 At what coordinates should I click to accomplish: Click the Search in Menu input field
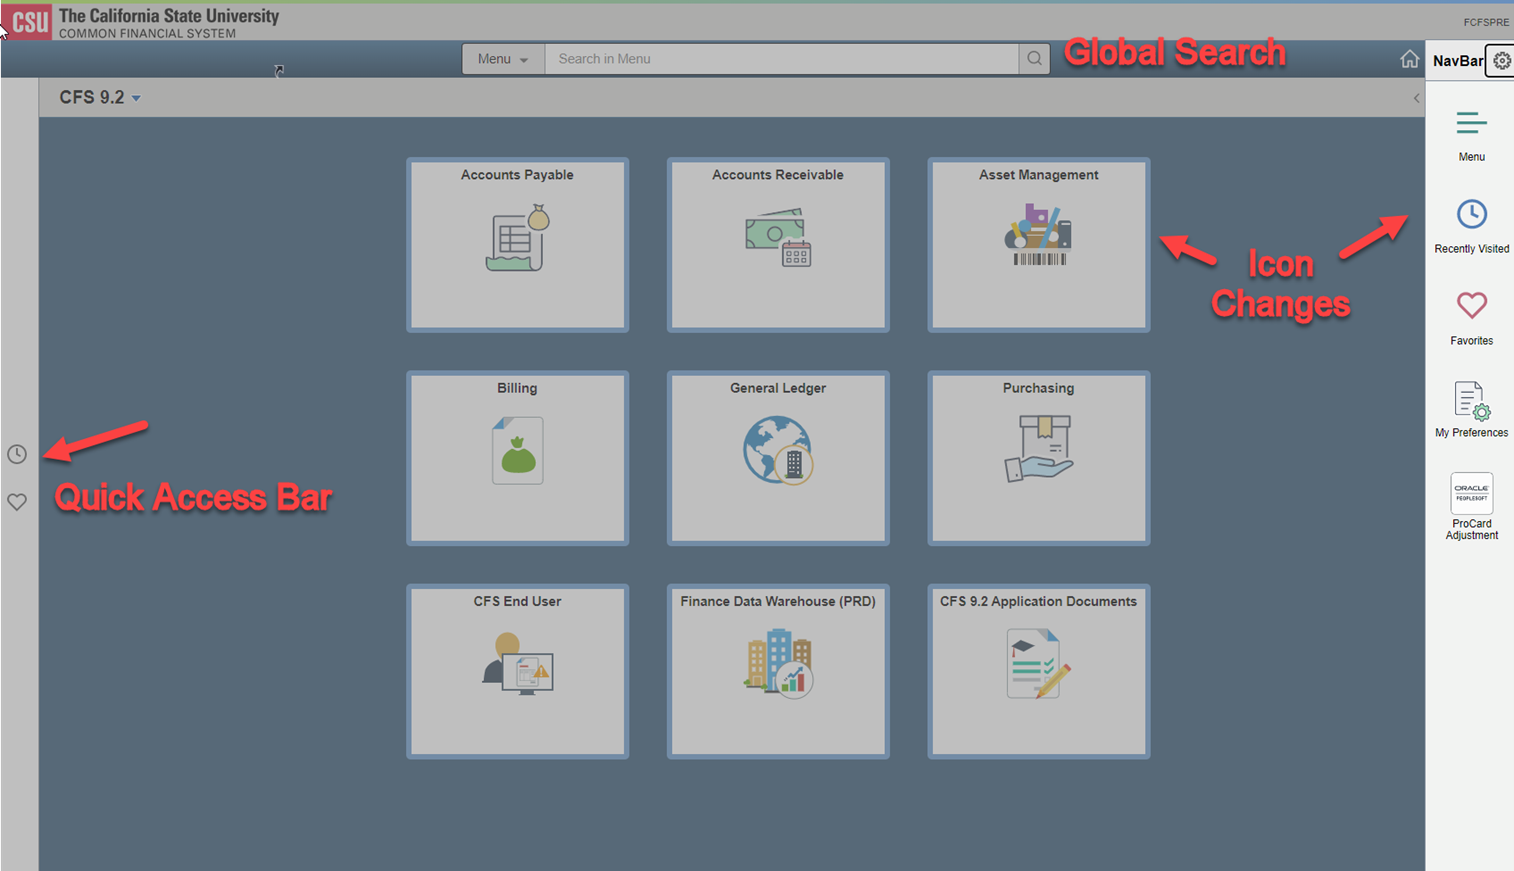pyautogui.click(x=780, y=58)
